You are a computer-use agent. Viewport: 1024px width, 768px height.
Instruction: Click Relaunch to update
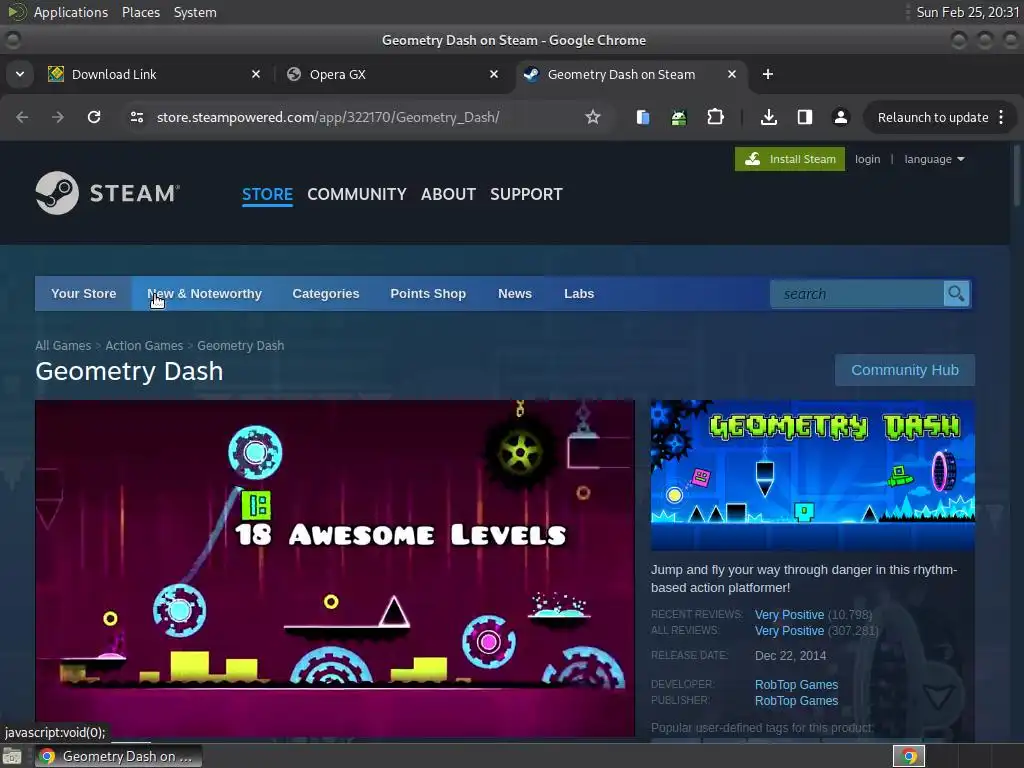click(x=933, y=118)
